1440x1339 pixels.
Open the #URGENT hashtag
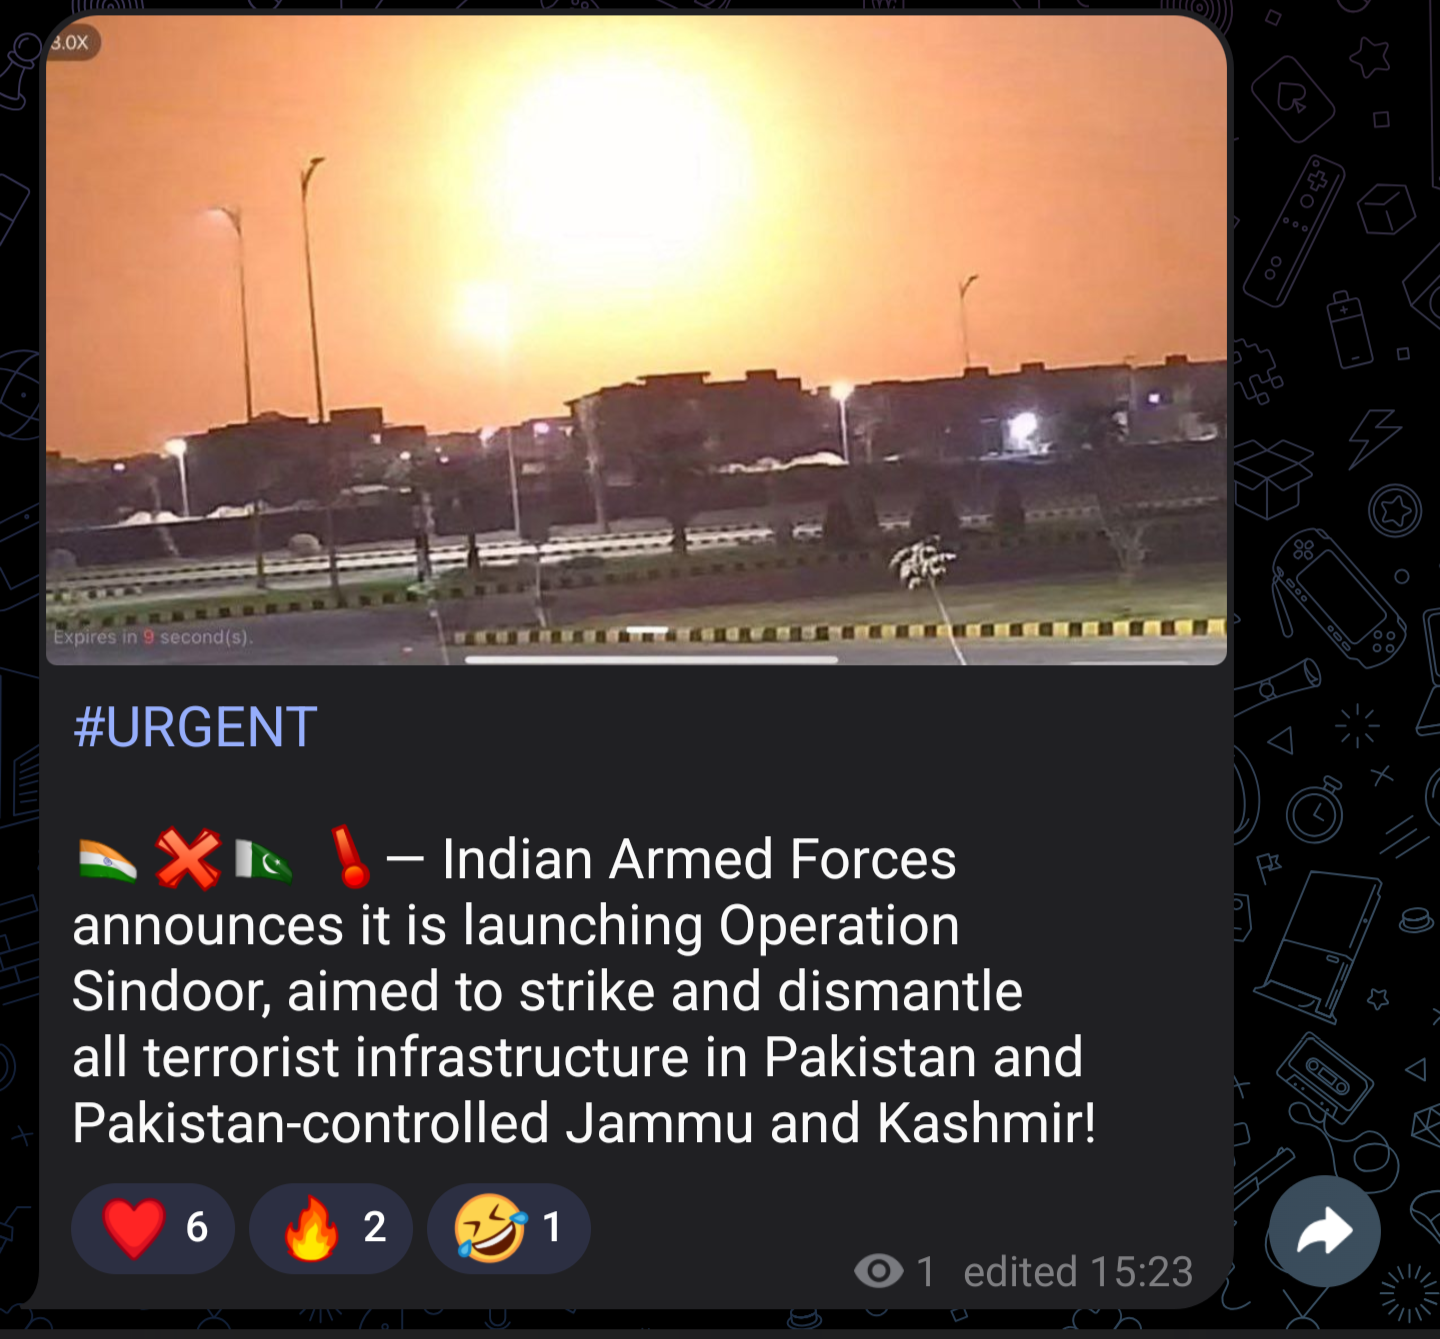(195, 727)
